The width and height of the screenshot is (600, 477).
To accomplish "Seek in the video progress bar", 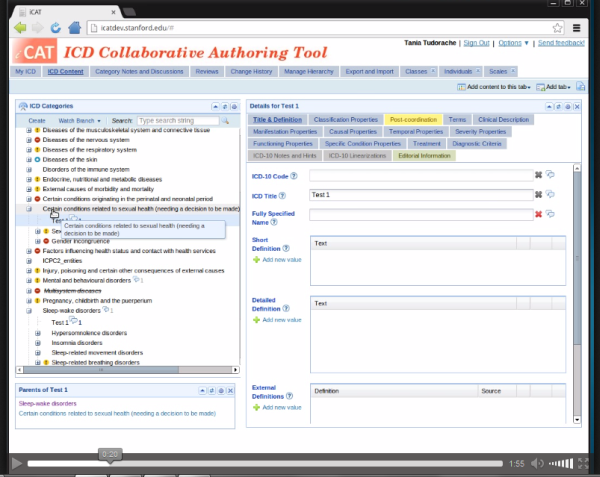I will pos(265,464).
